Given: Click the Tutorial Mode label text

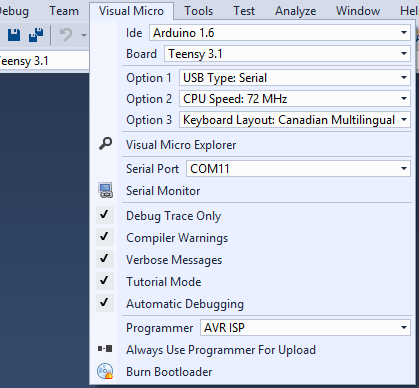Looking at the screenshot, I should tap(164, 282).
